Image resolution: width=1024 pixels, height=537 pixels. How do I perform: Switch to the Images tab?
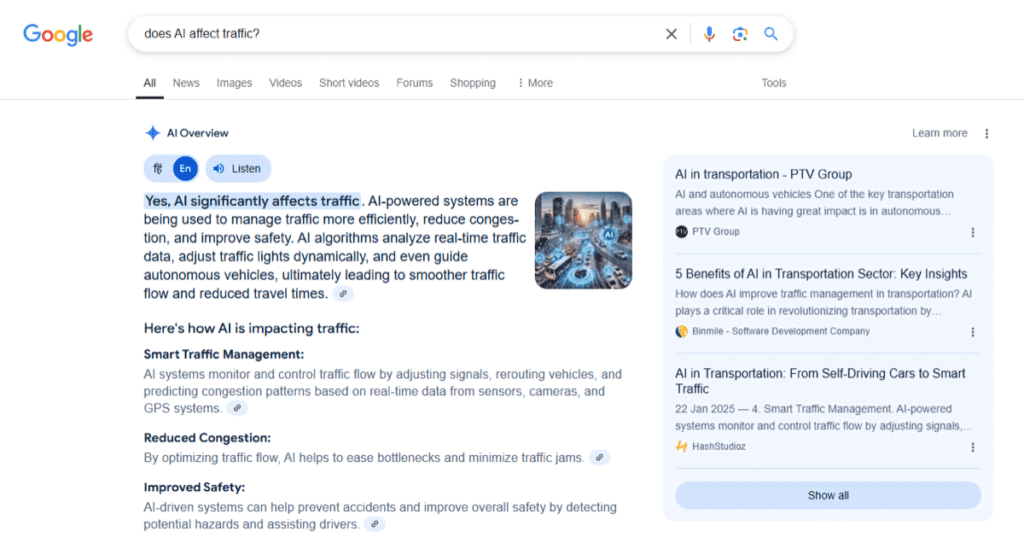(x=234, y=83)
